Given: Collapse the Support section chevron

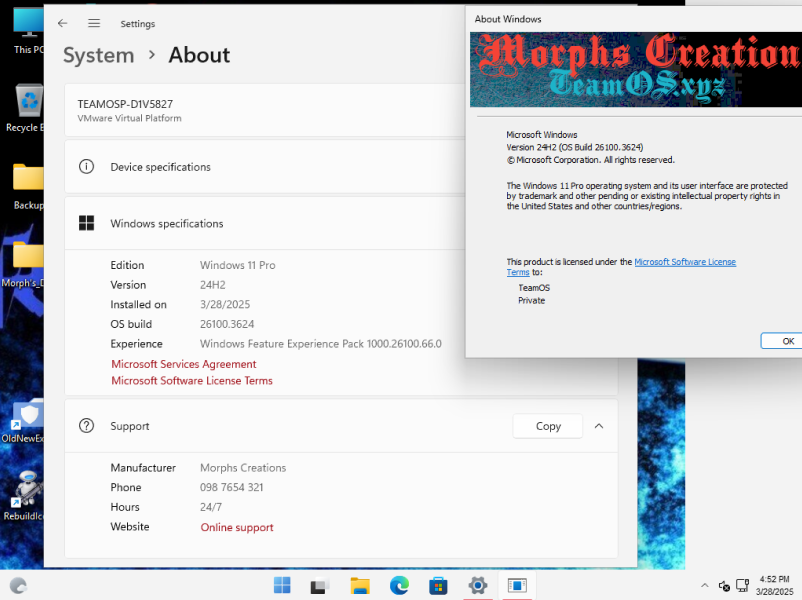Looking at the screenshot, I should 599,426.
